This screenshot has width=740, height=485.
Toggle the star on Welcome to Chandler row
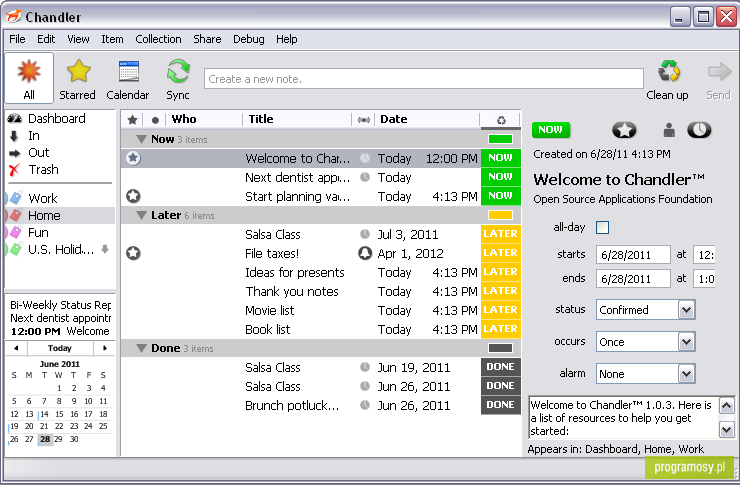(x=133, y=158)
